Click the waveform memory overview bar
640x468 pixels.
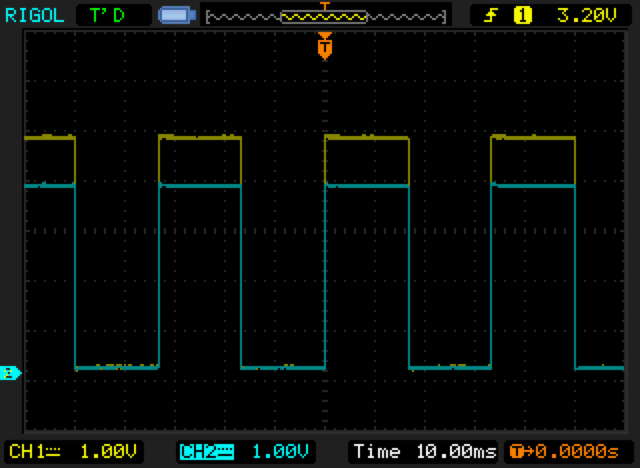pos(326,17)
